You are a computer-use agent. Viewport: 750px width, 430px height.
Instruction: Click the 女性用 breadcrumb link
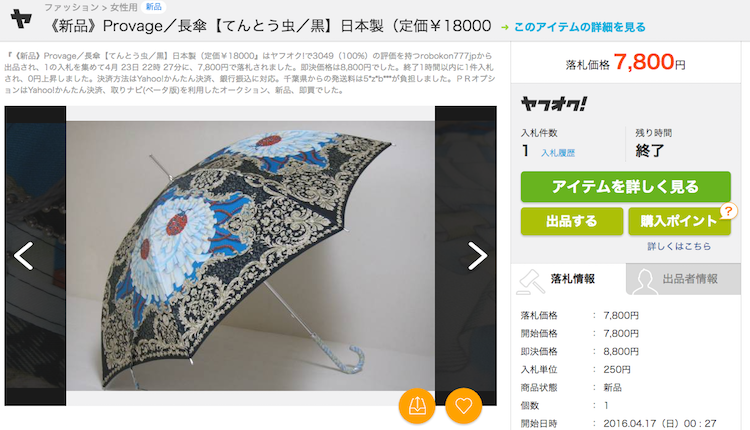[123, 7]
